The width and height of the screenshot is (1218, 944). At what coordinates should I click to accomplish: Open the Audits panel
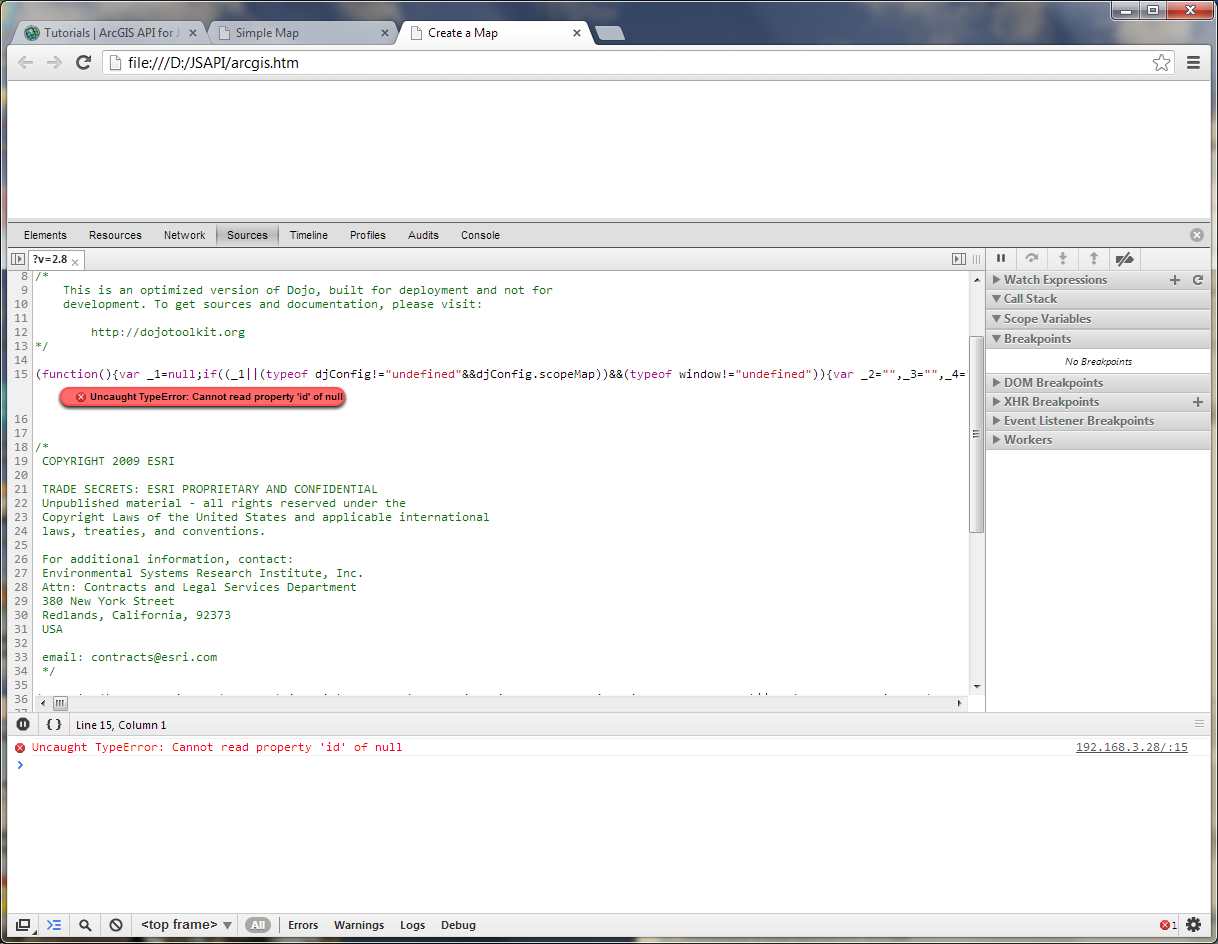(x=423, y=235)
